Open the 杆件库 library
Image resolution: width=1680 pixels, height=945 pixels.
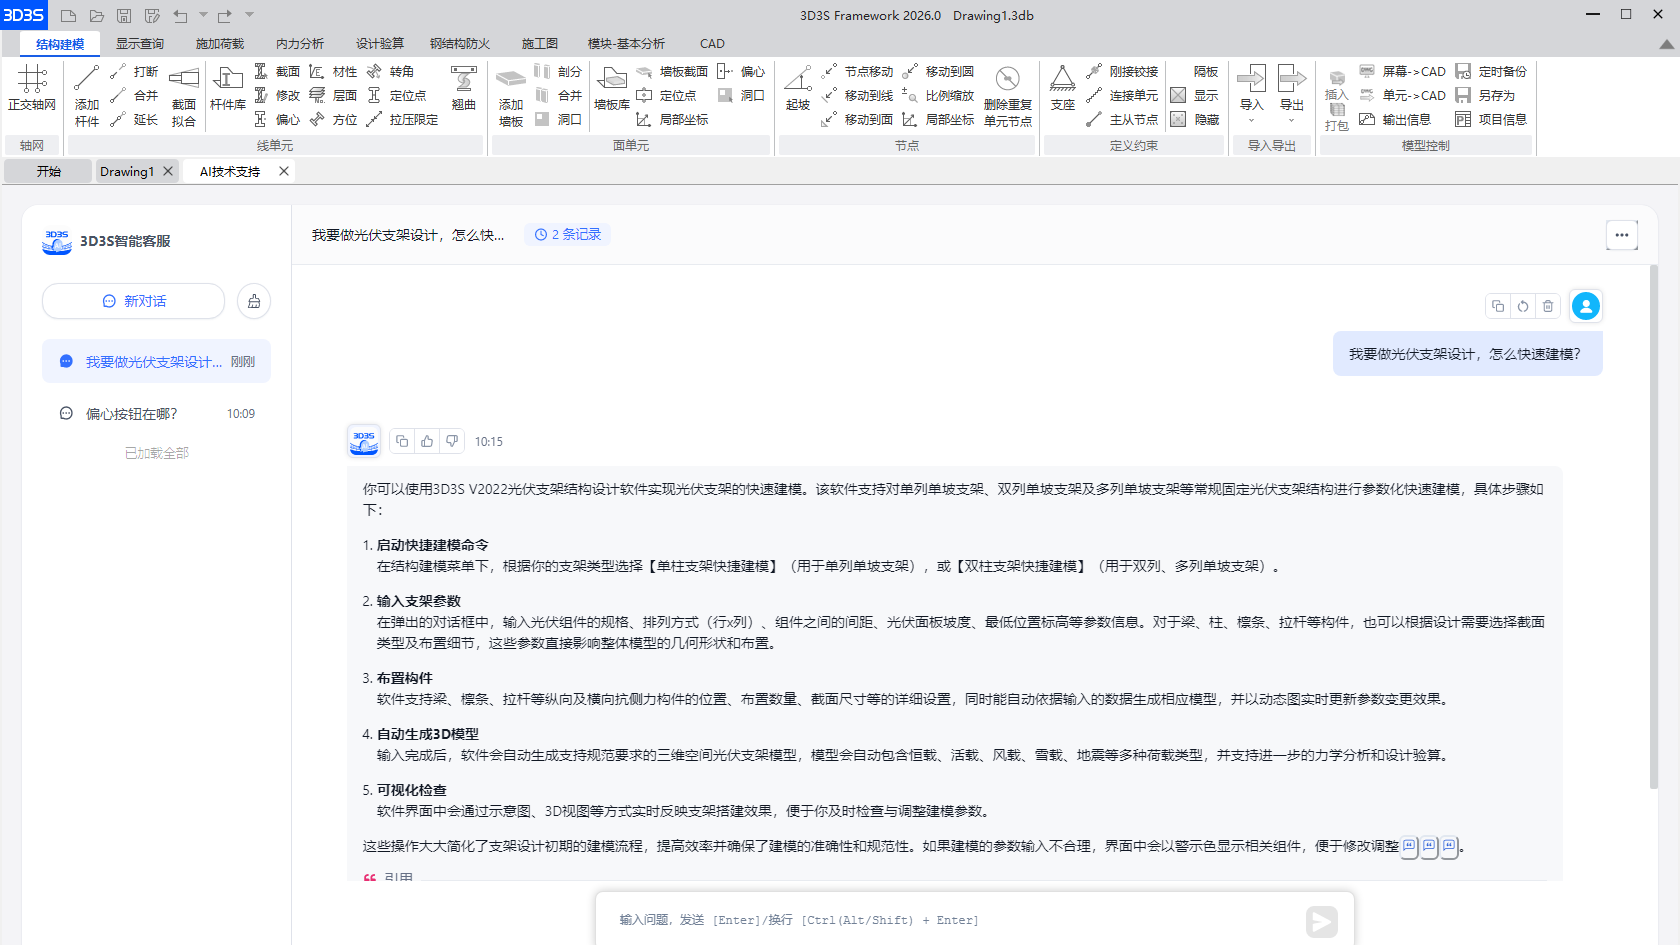pyautogui.click(x=228, y=88)
